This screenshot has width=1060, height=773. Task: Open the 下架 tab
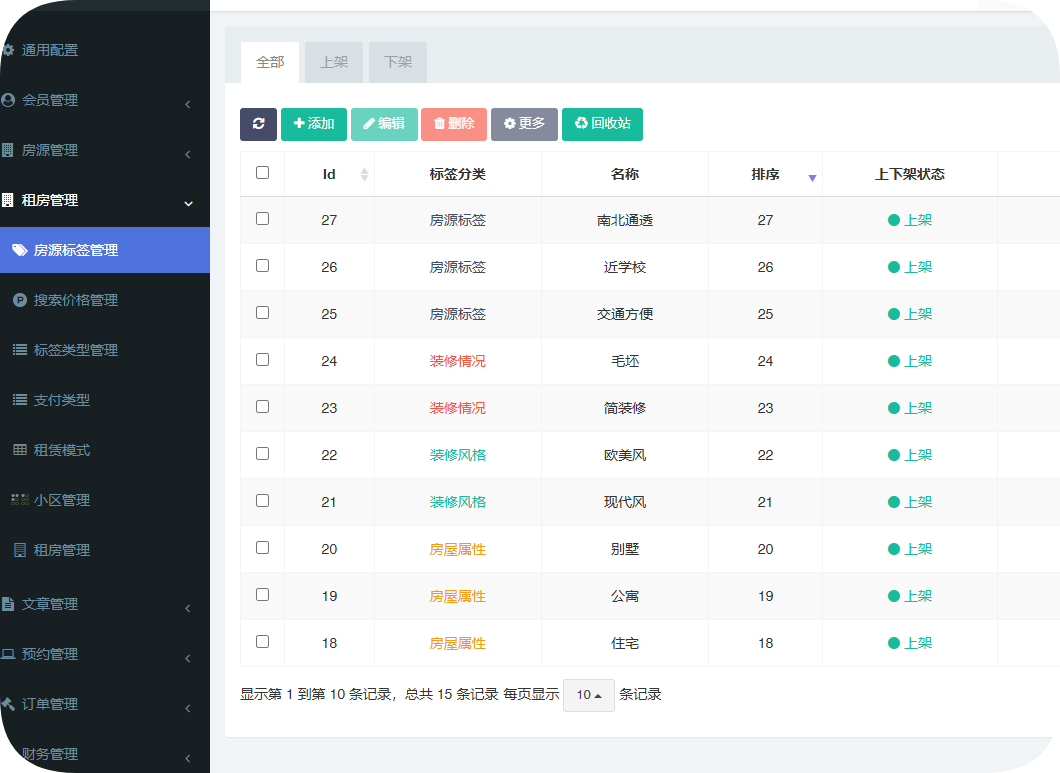coord(397,61)
